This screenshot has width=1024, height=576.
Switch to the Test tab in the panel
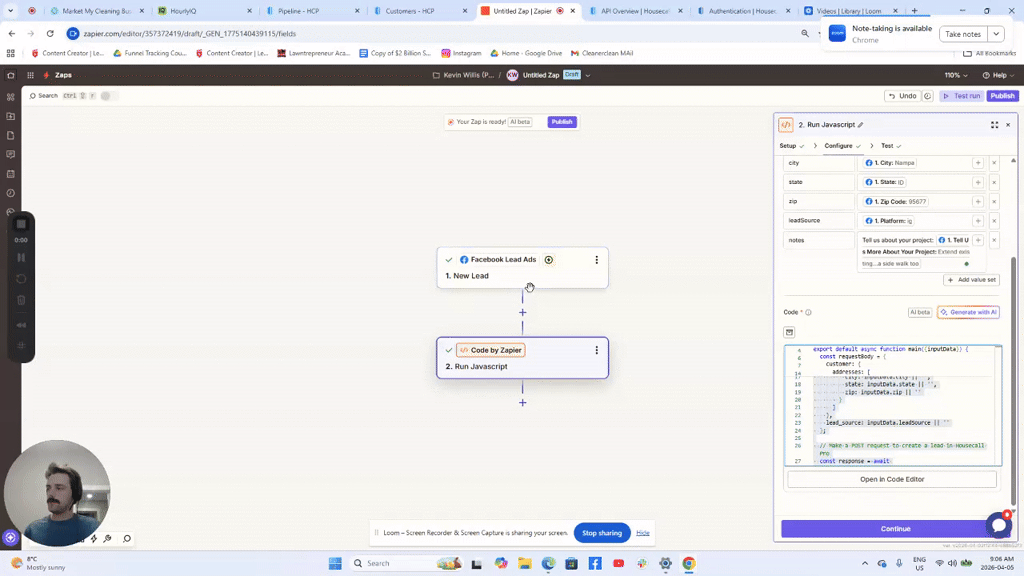pyautogui.click(x=887, y=145)
